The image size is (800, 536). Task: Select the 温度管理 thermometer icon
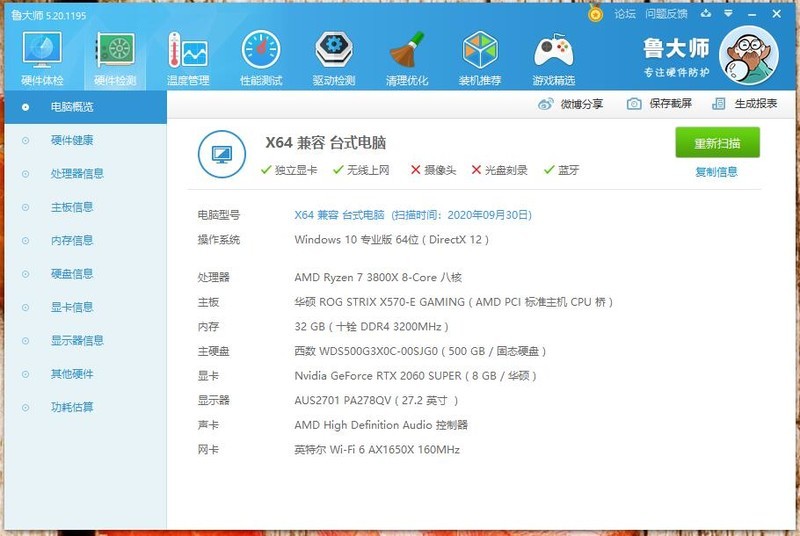188,58
